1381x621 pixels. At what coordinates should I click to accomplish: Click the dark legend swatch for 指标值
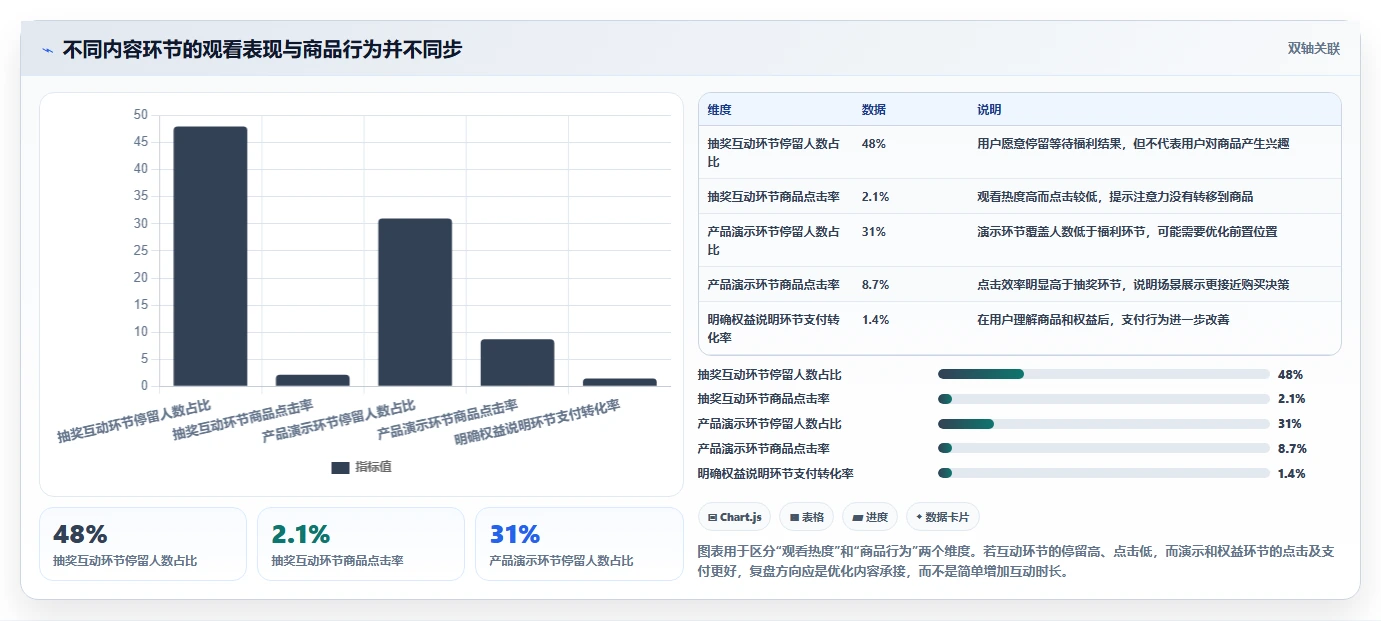click(x=340, y=467)
